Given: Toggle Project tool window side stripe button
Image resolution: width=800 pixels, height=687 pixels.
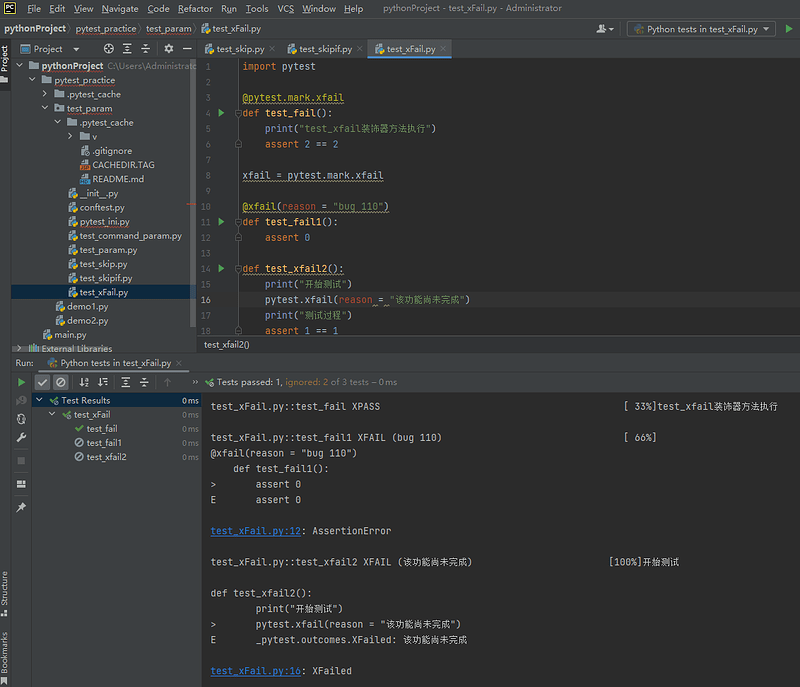Looking at the screenshot, I should pyautogui.click(x=5, y=63).
